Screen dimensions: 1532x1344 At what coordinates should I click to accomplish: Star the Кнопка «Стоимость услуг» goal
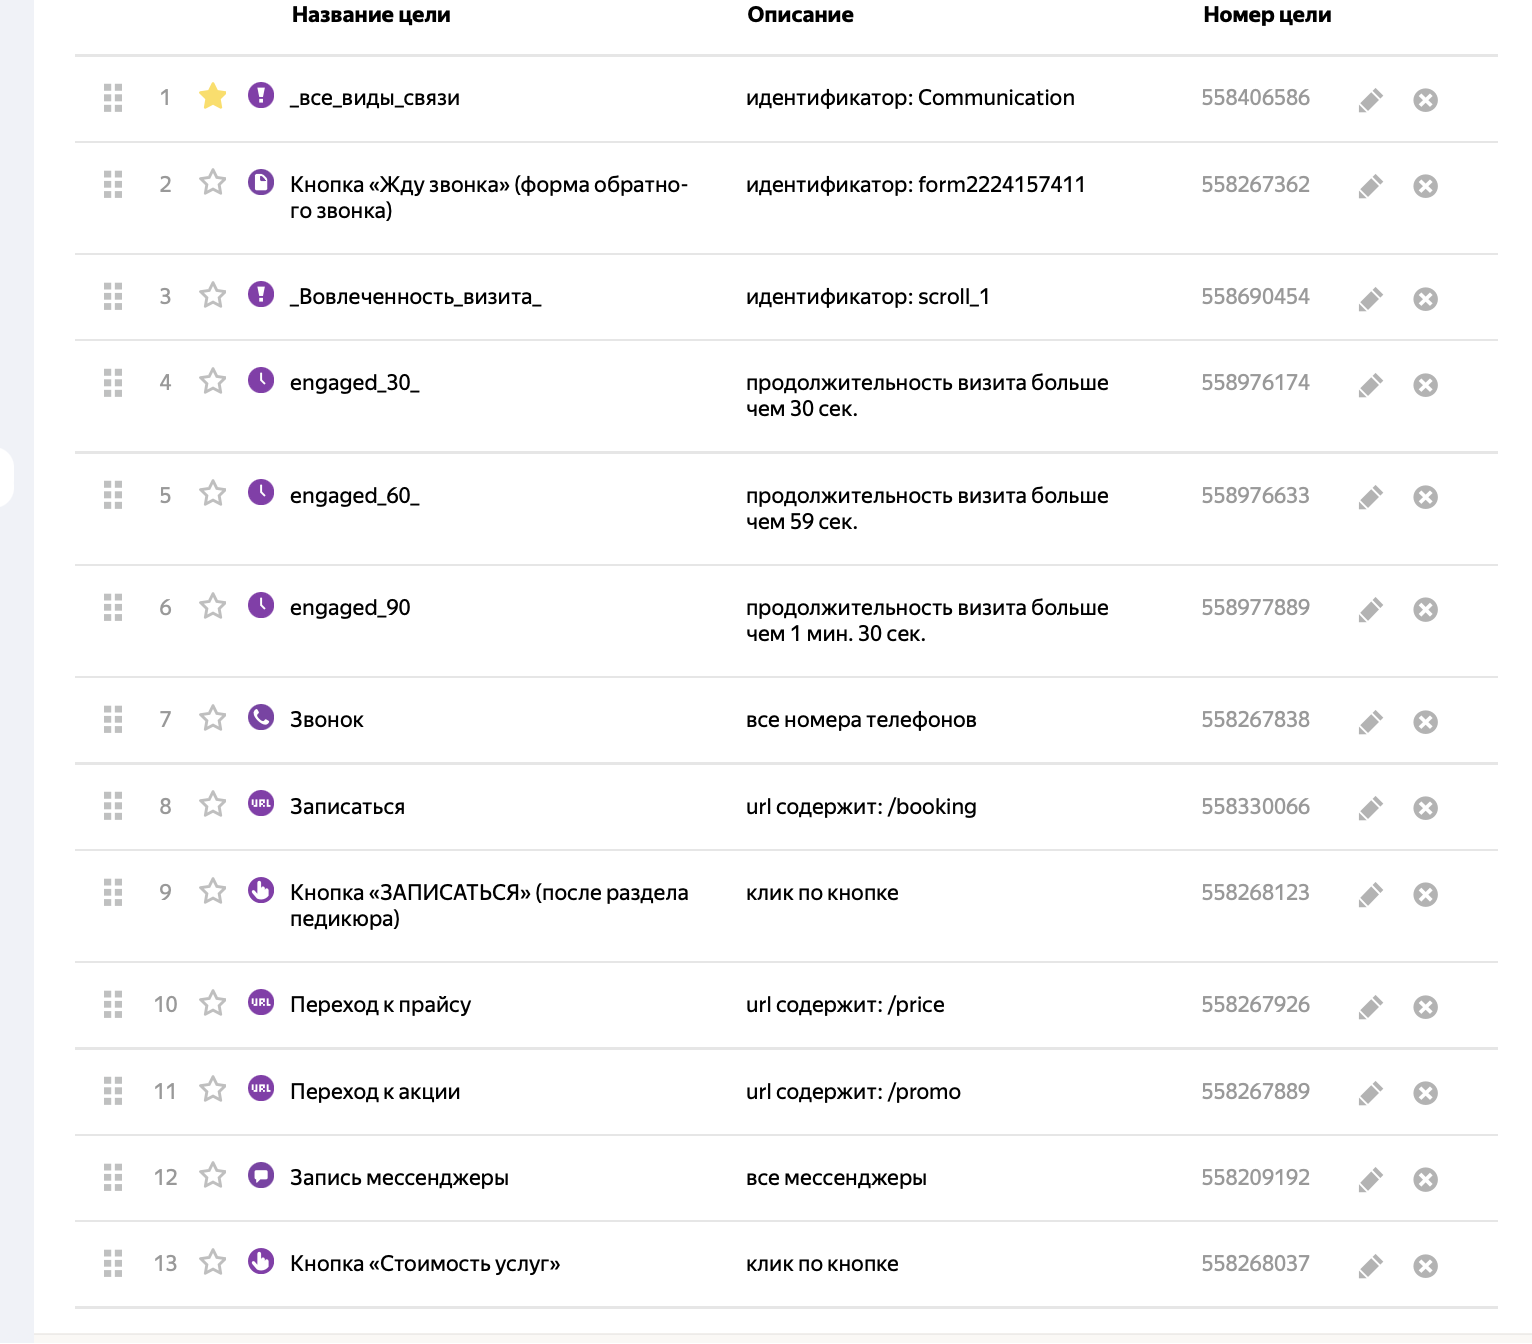pos(213,1262)
